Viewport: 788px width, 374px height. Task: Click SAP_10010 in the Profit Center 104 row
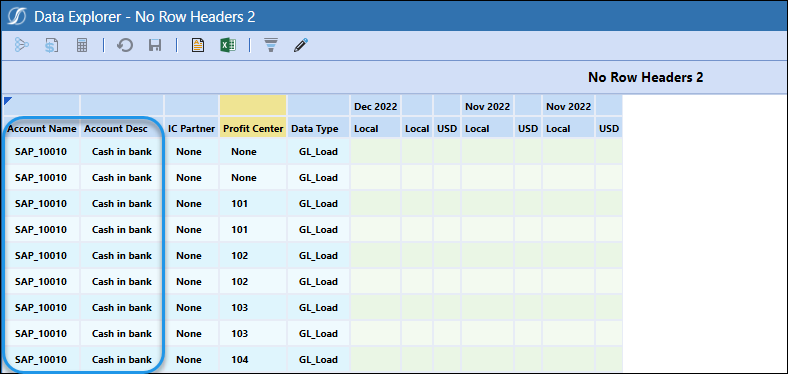(x=41, y=359)
